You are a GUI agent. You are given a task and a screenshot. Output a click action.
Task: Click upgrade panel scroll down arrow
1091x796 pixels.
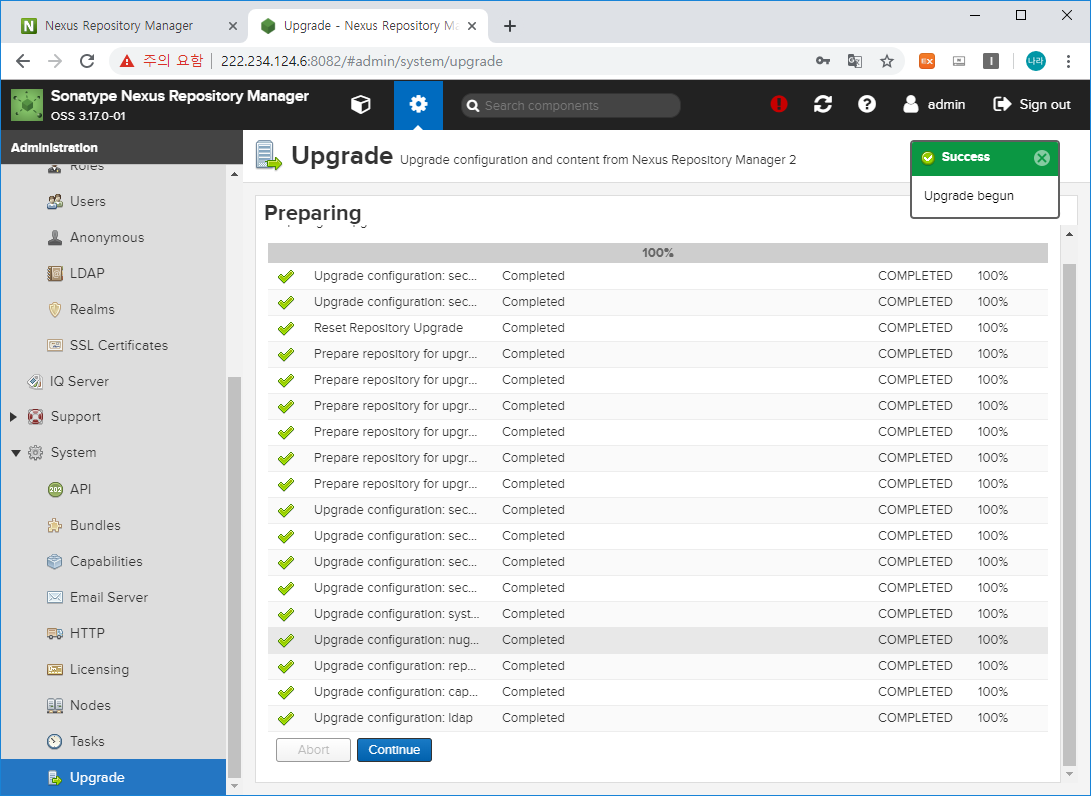(x=1069, y=774)
